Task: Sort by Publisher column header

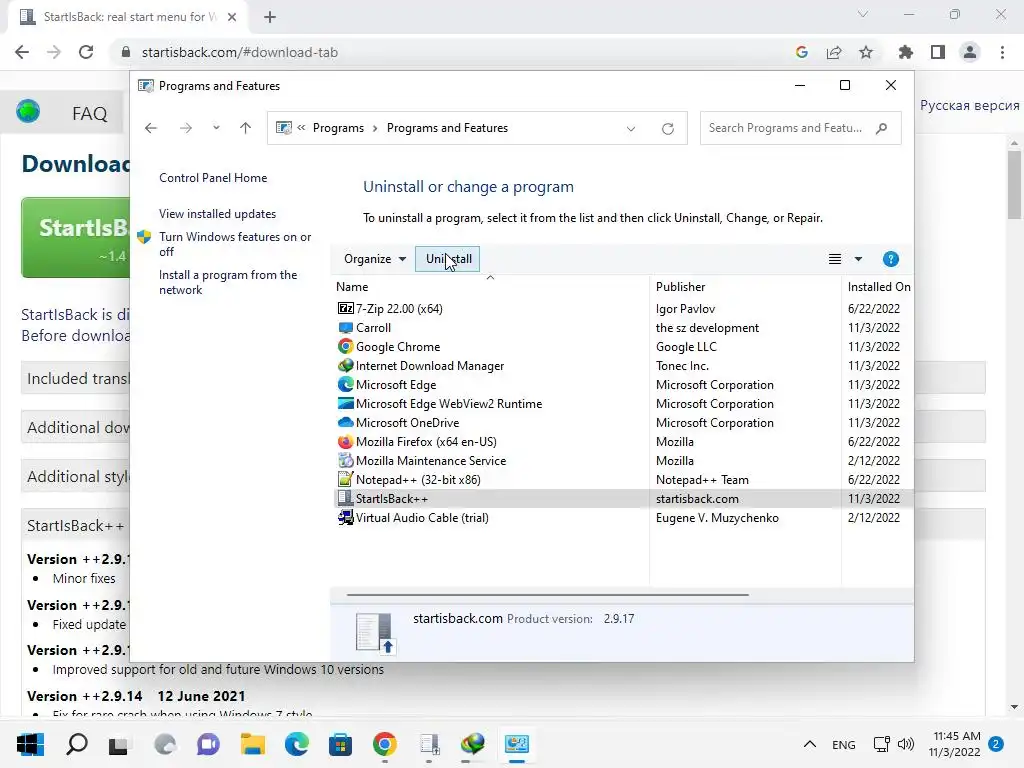Action: [x=745, y=287]
